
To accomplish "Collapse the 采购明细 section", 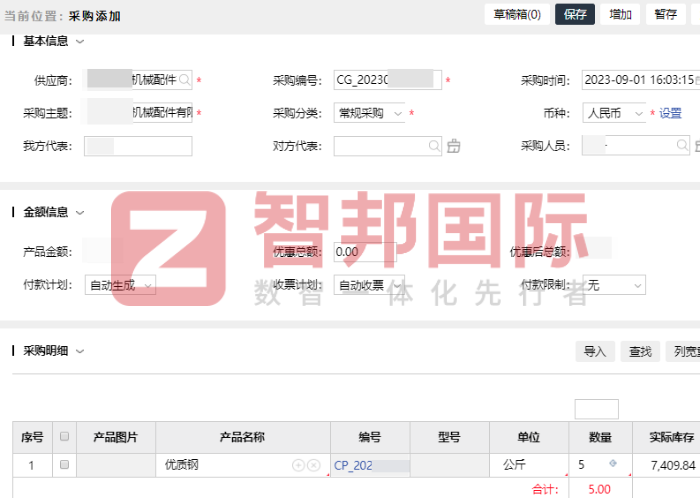I will pos(80,351).
